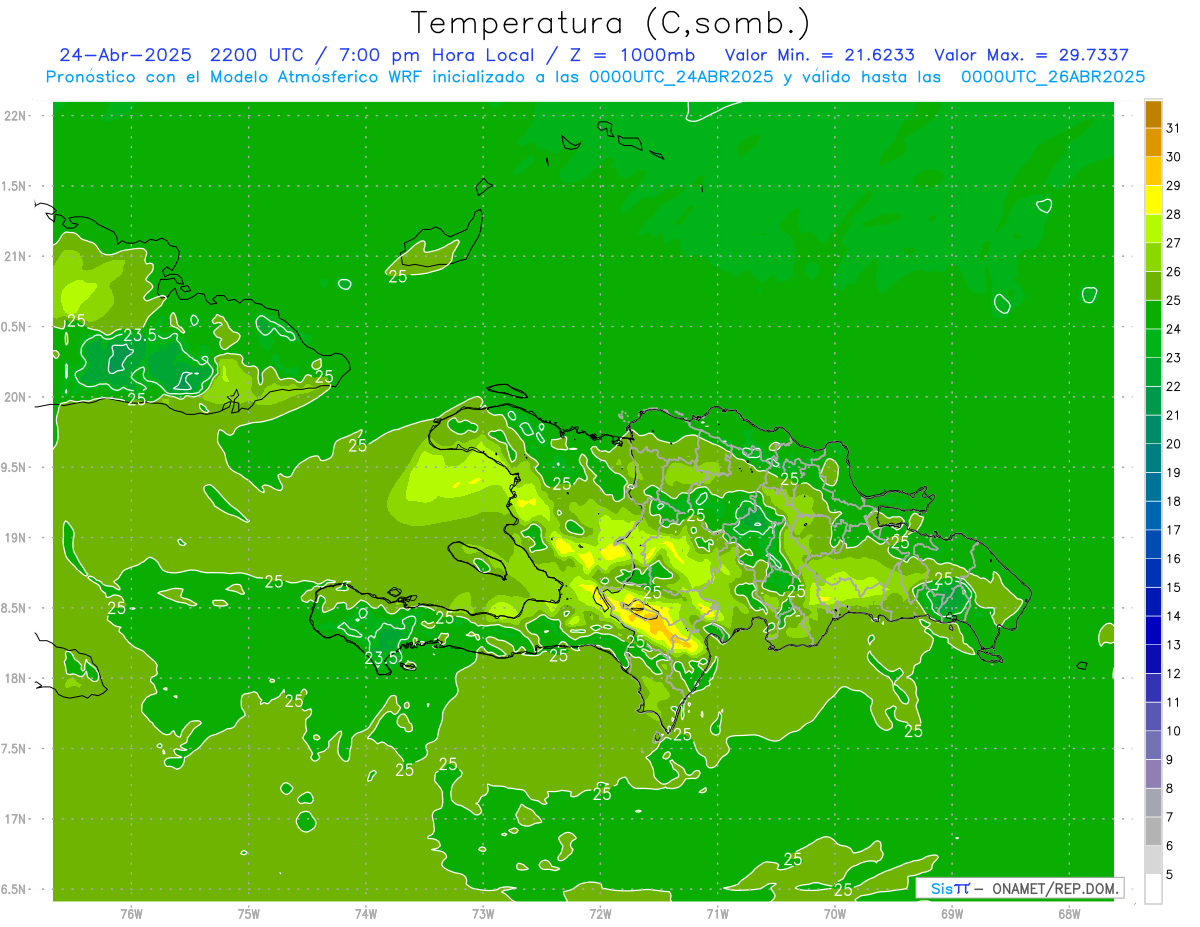Click the "20N" latitude label
1200x927 pixels.
16,398
